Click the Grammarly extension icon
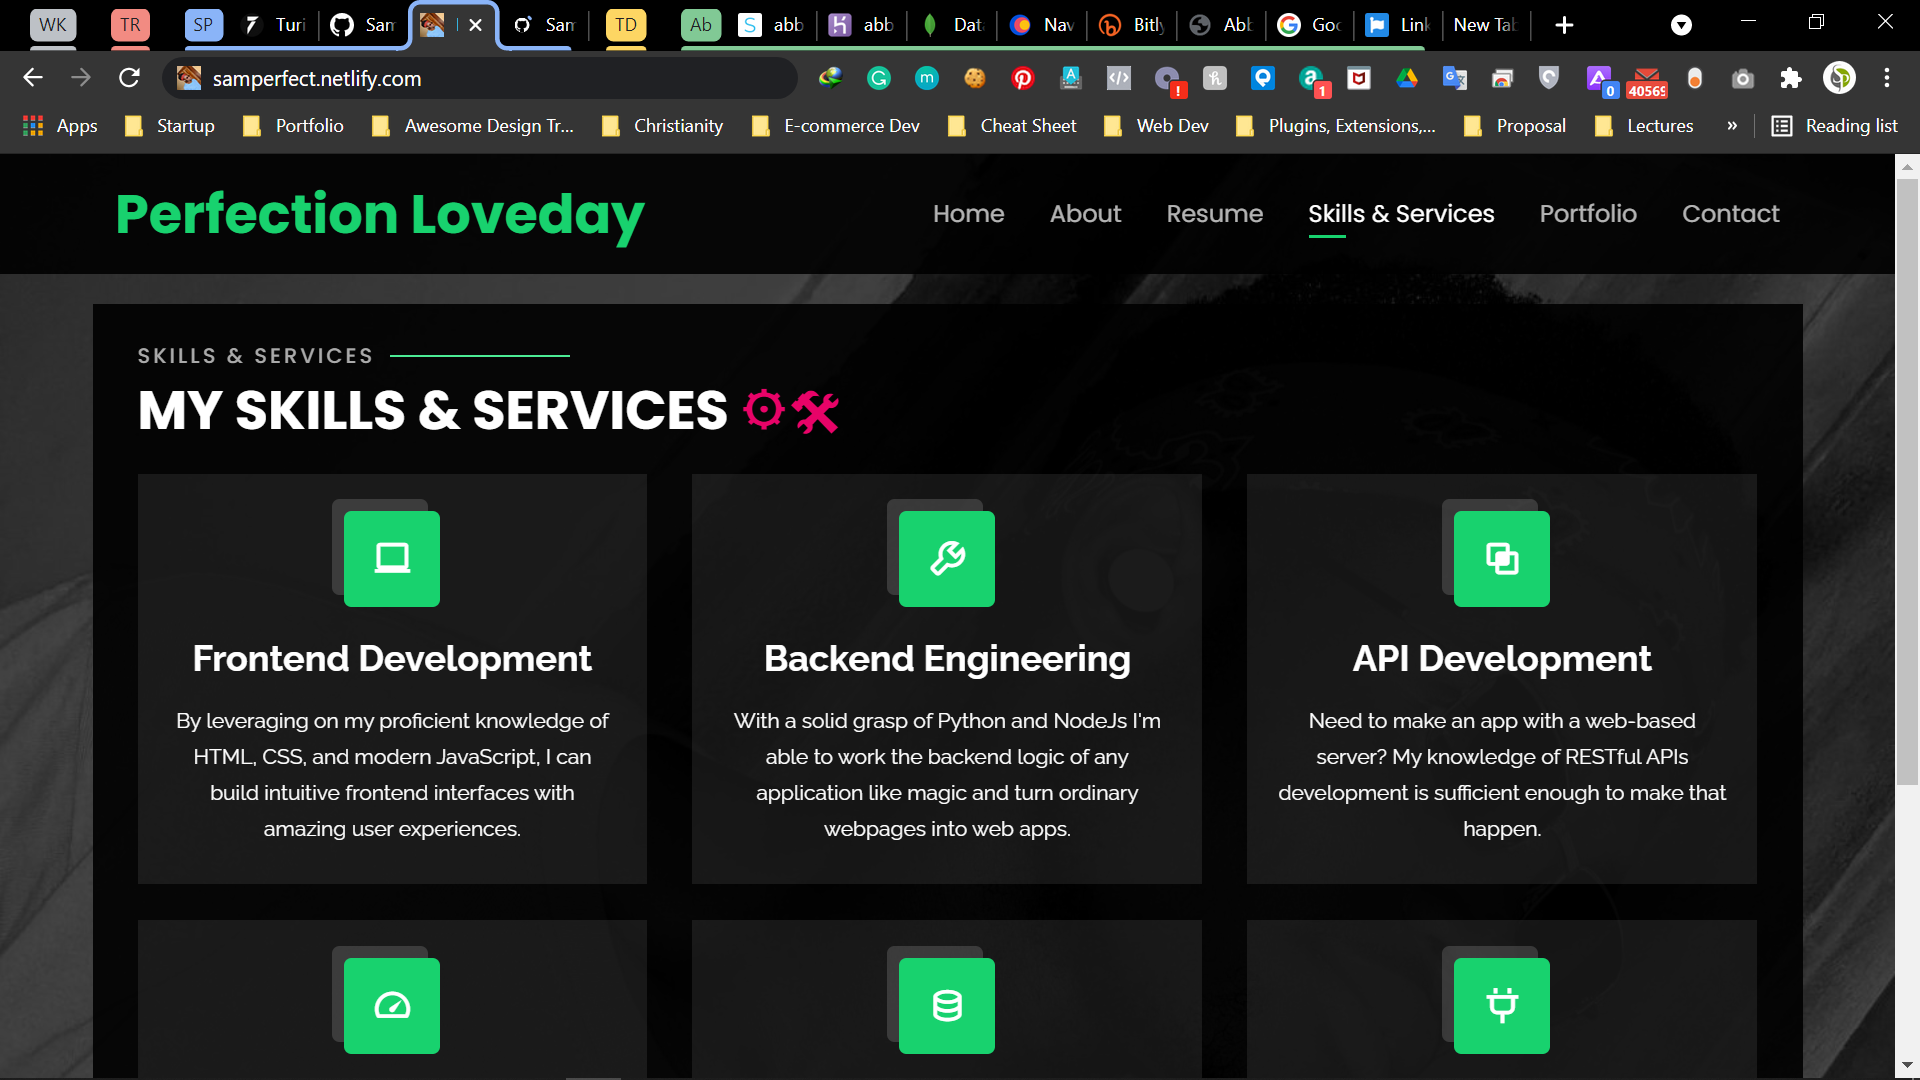This screenshot has height=1080, width=1920. (x=879, y=78)
